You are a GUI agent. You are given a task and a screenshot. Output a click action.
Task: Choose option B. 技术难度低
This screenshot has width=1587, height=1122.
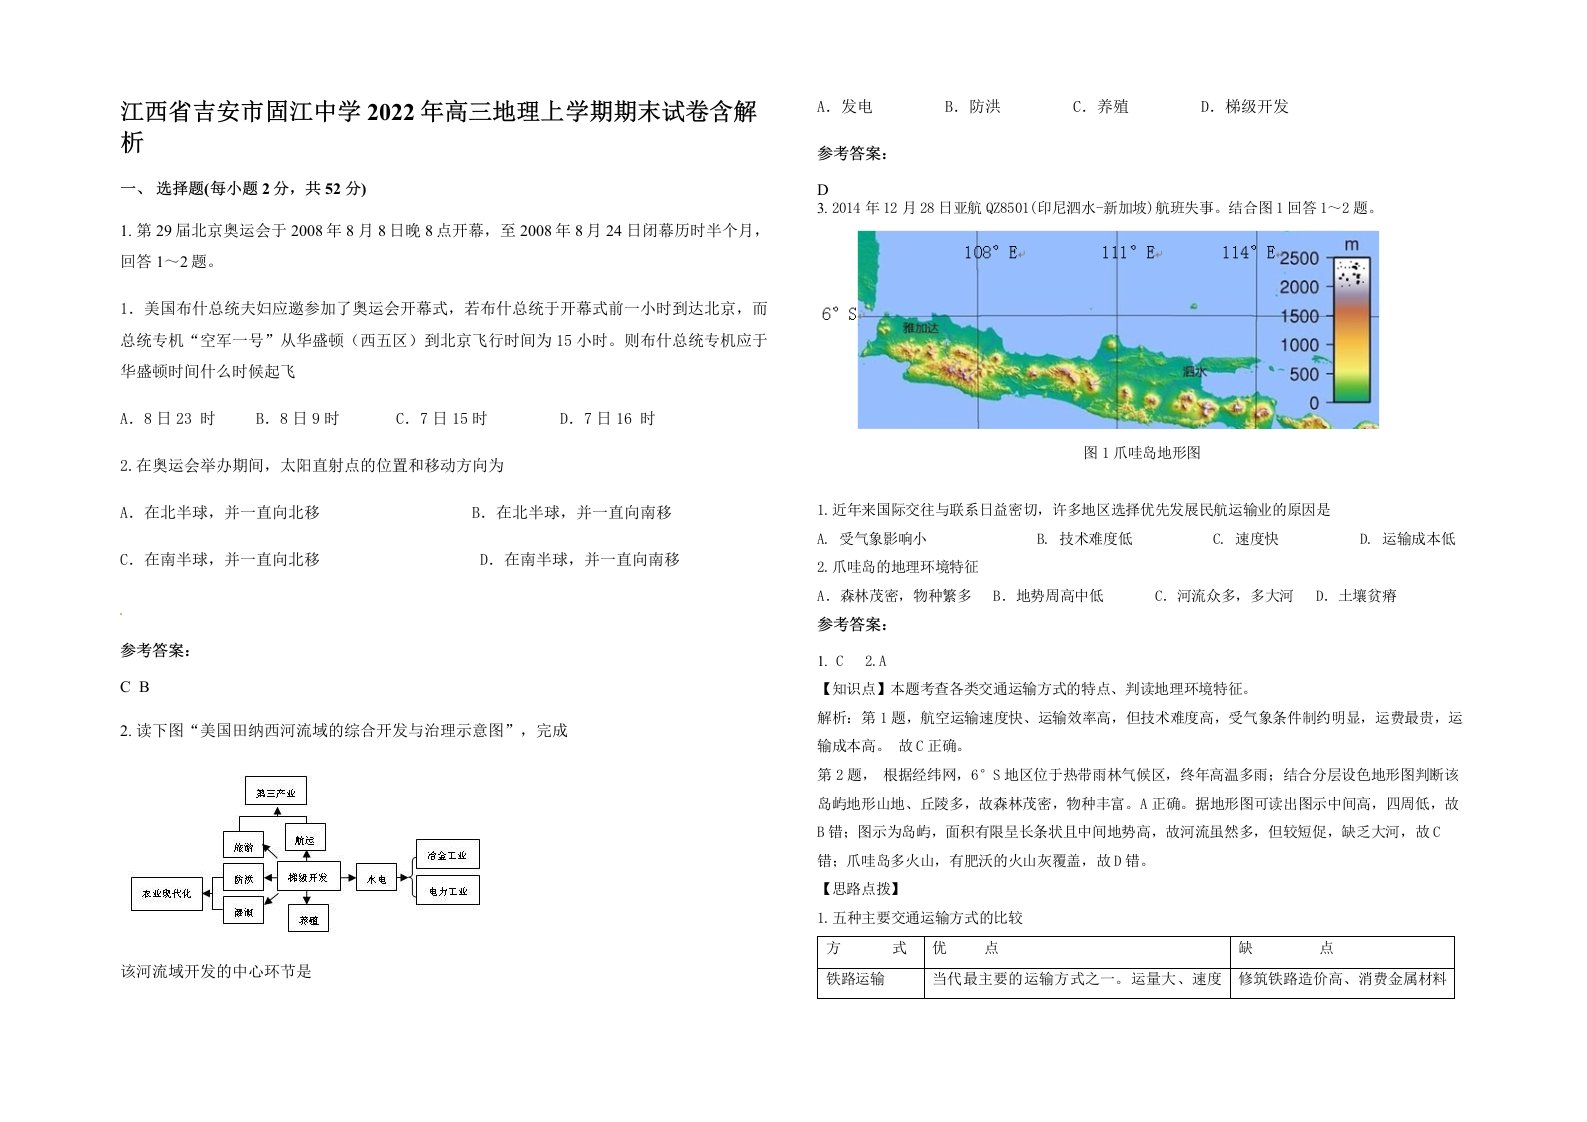pyautogui.click(x=1085, y=539)
